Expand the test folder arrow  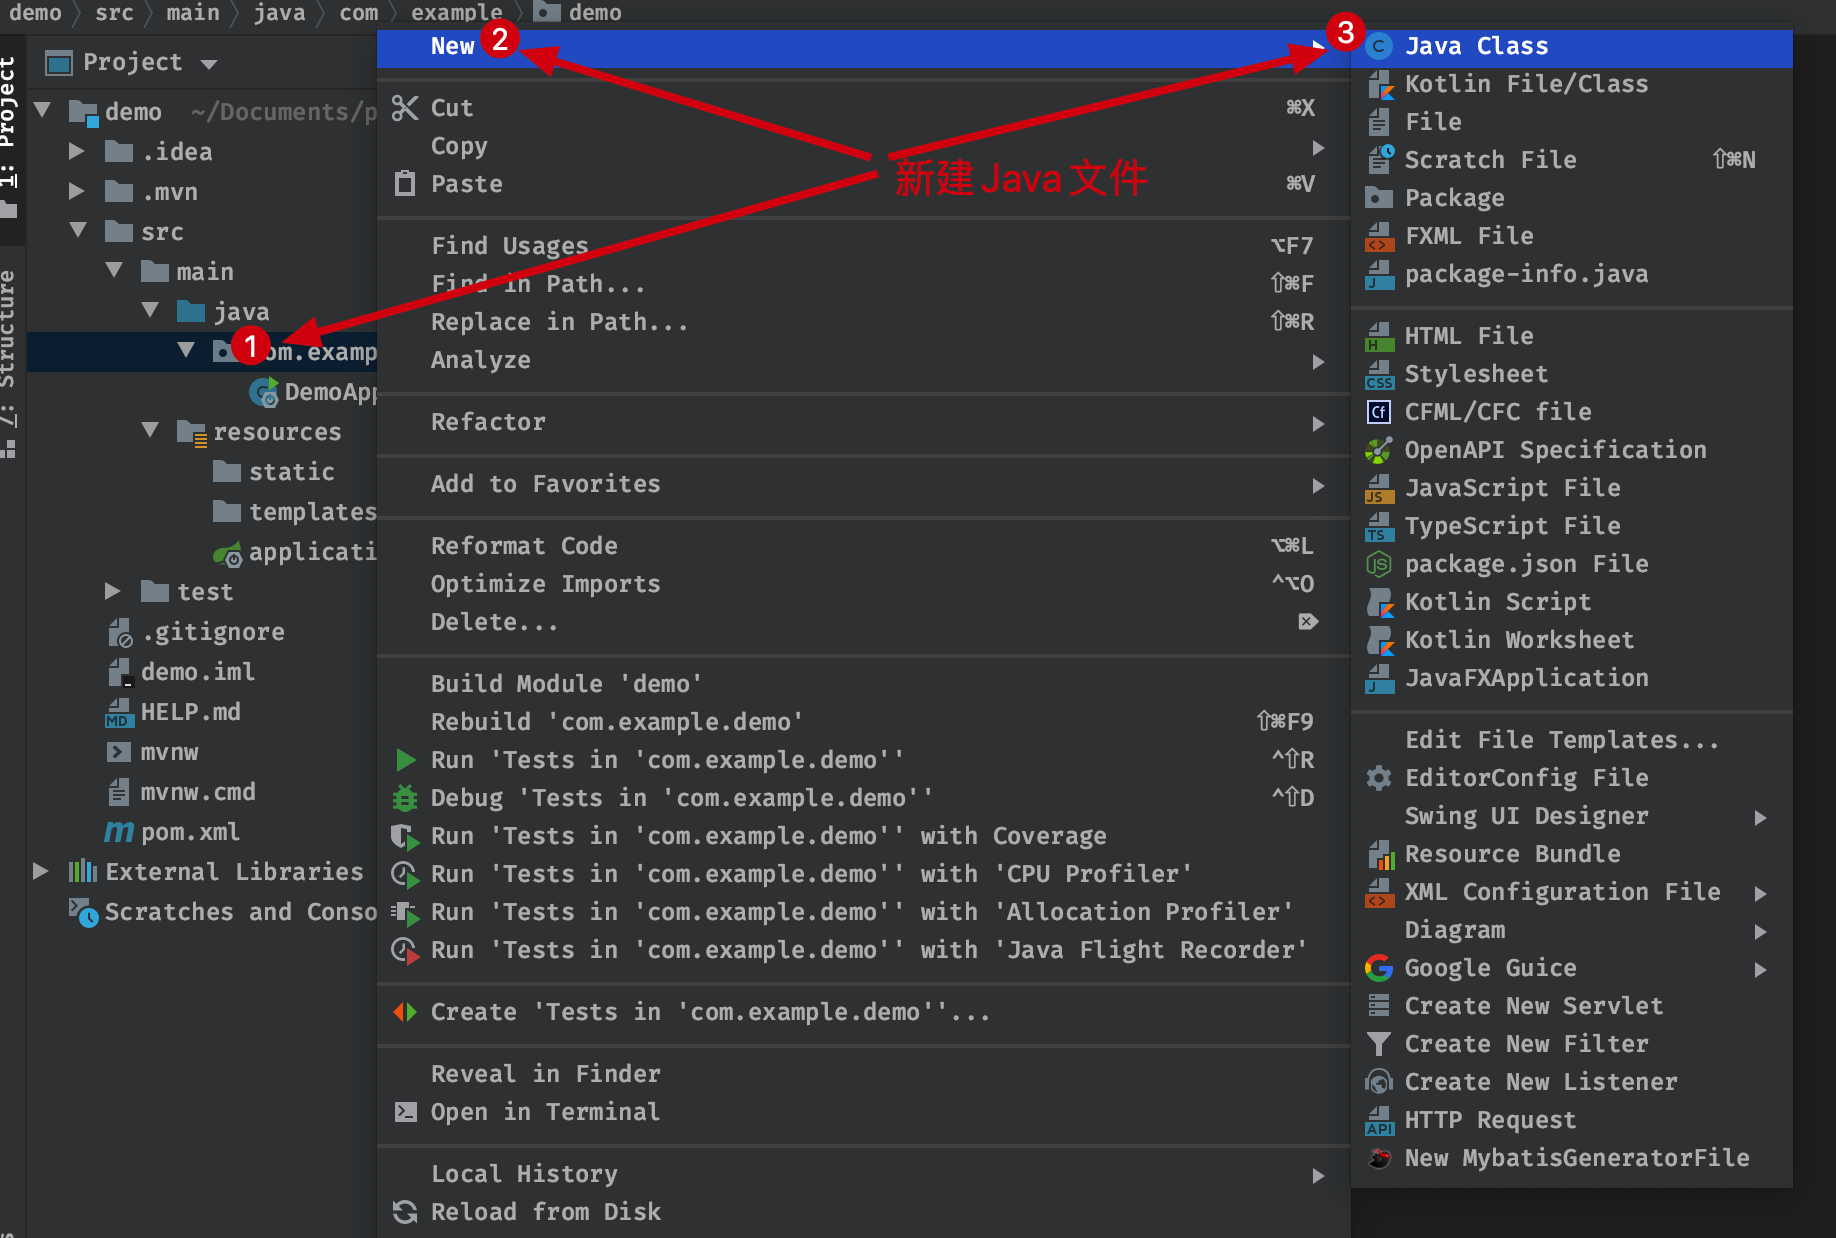point(112,591)
